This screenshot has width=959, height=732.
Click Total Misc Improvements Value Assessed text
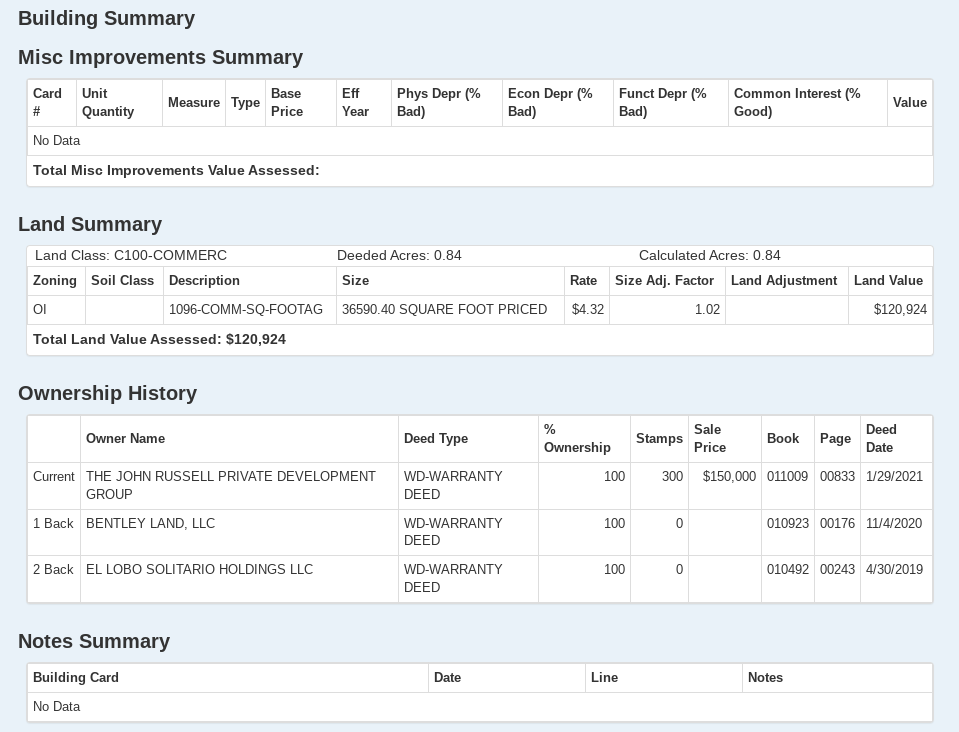[x=176, y=171]
